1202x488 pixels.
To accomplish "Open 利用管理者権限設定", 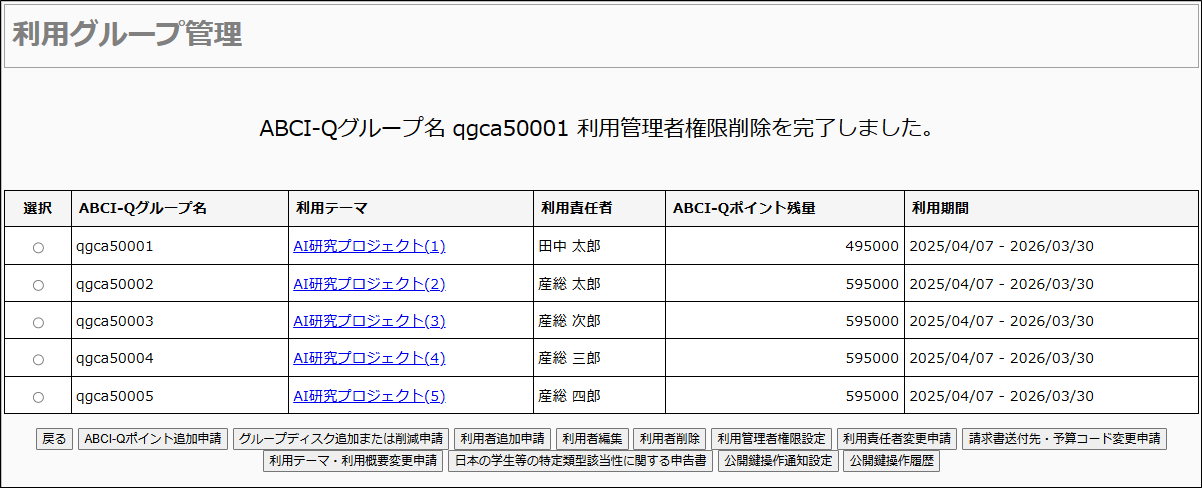I will coord(772,438).
